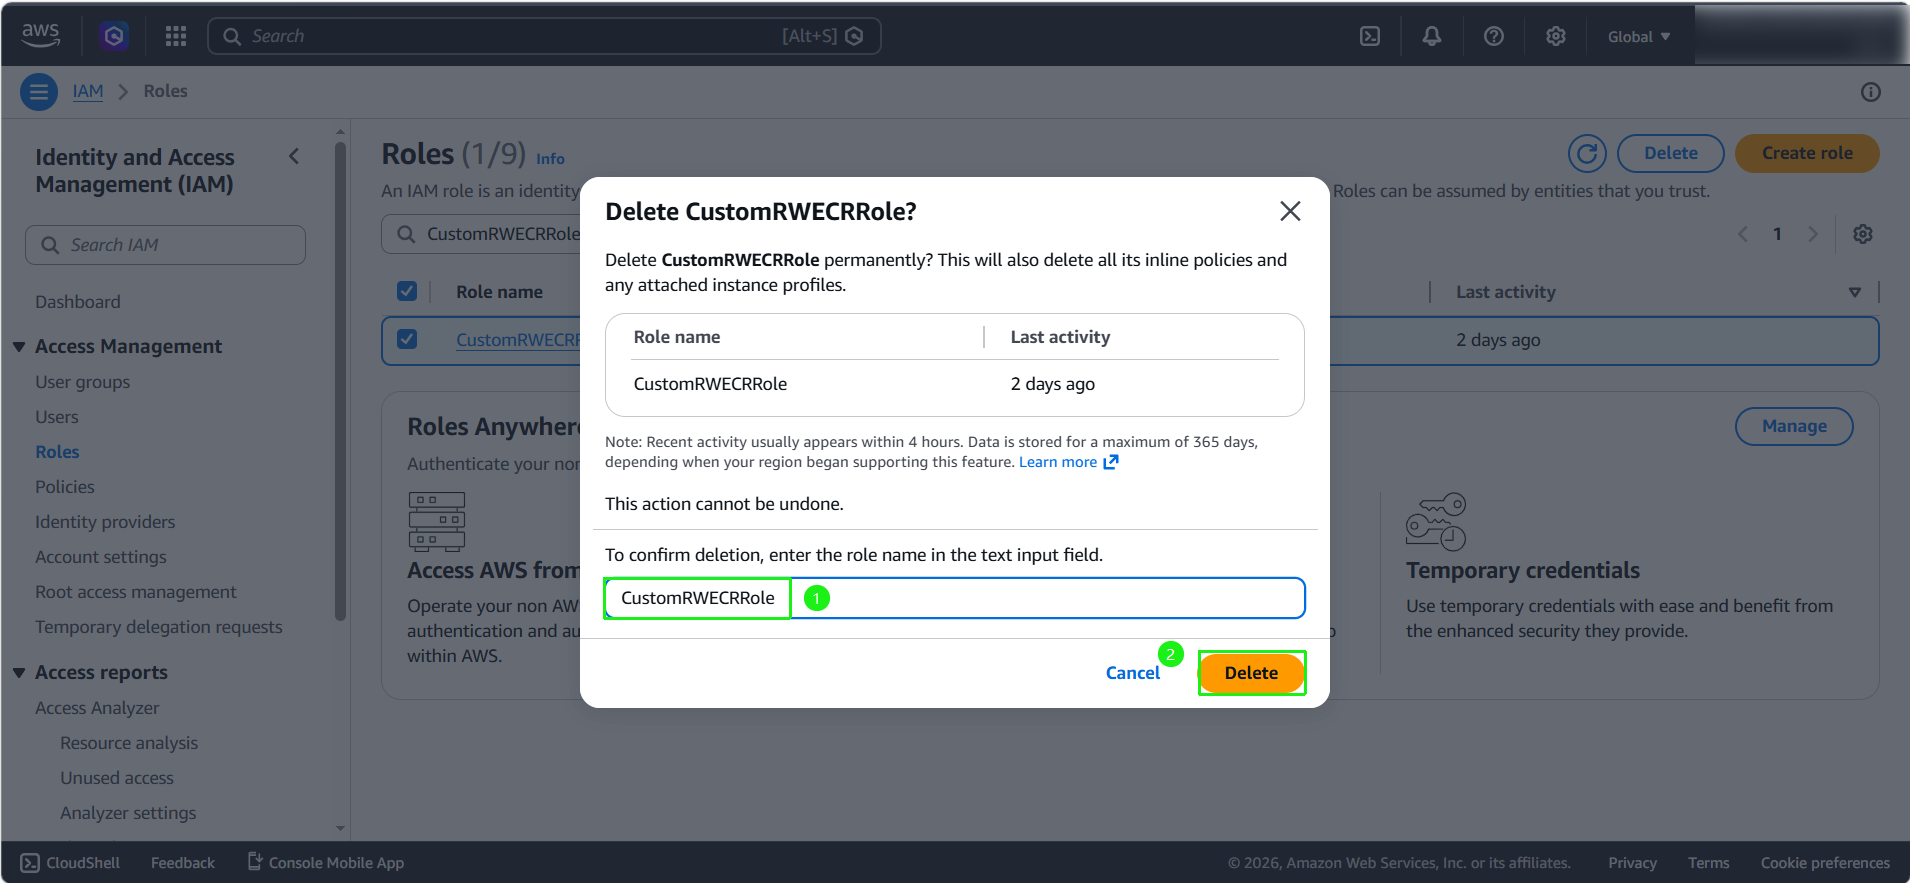The width and height of the screenshot is (1910, 883).
Task: Open the Privacy link
Action: click(1632, 863)
